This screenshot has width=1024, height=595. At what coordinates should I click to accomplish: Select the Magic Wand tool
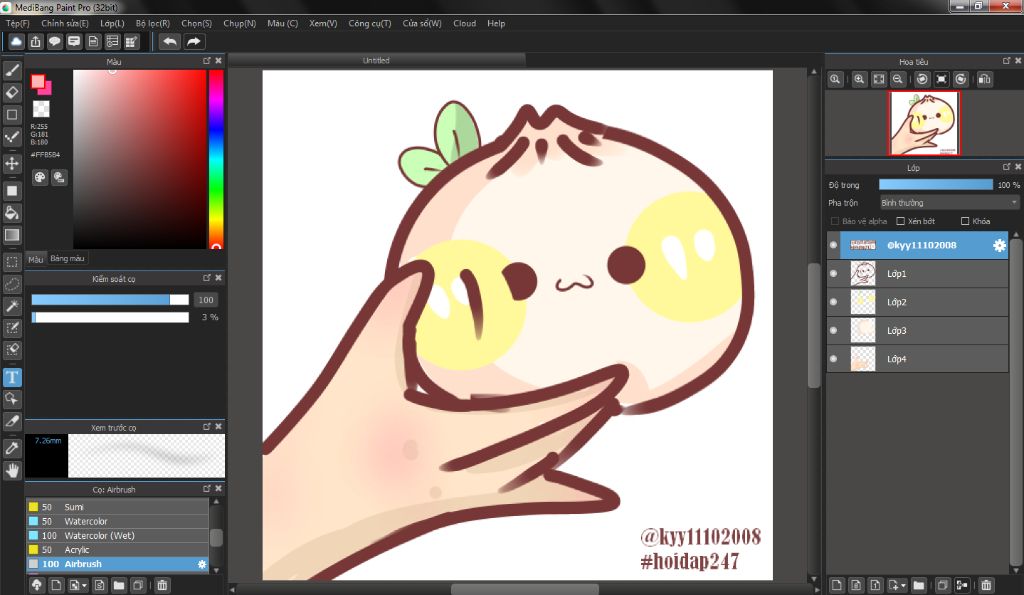(x=12, y=306)
